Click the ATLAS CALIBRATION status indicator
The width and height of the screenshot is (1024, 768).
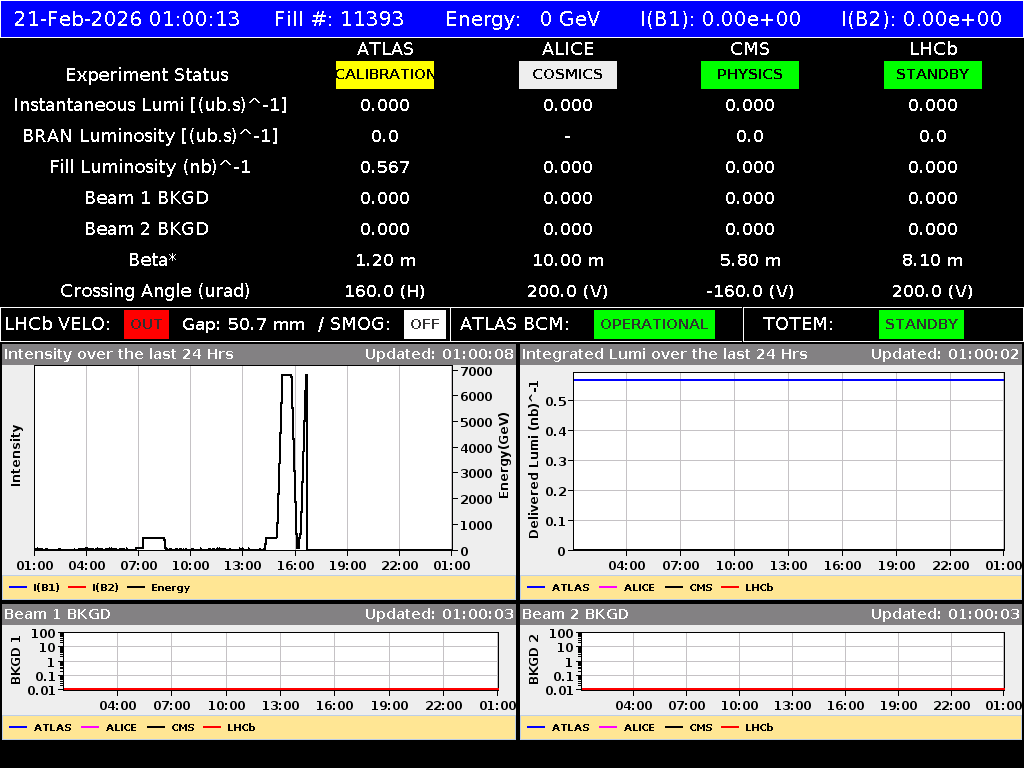[385, 74]
